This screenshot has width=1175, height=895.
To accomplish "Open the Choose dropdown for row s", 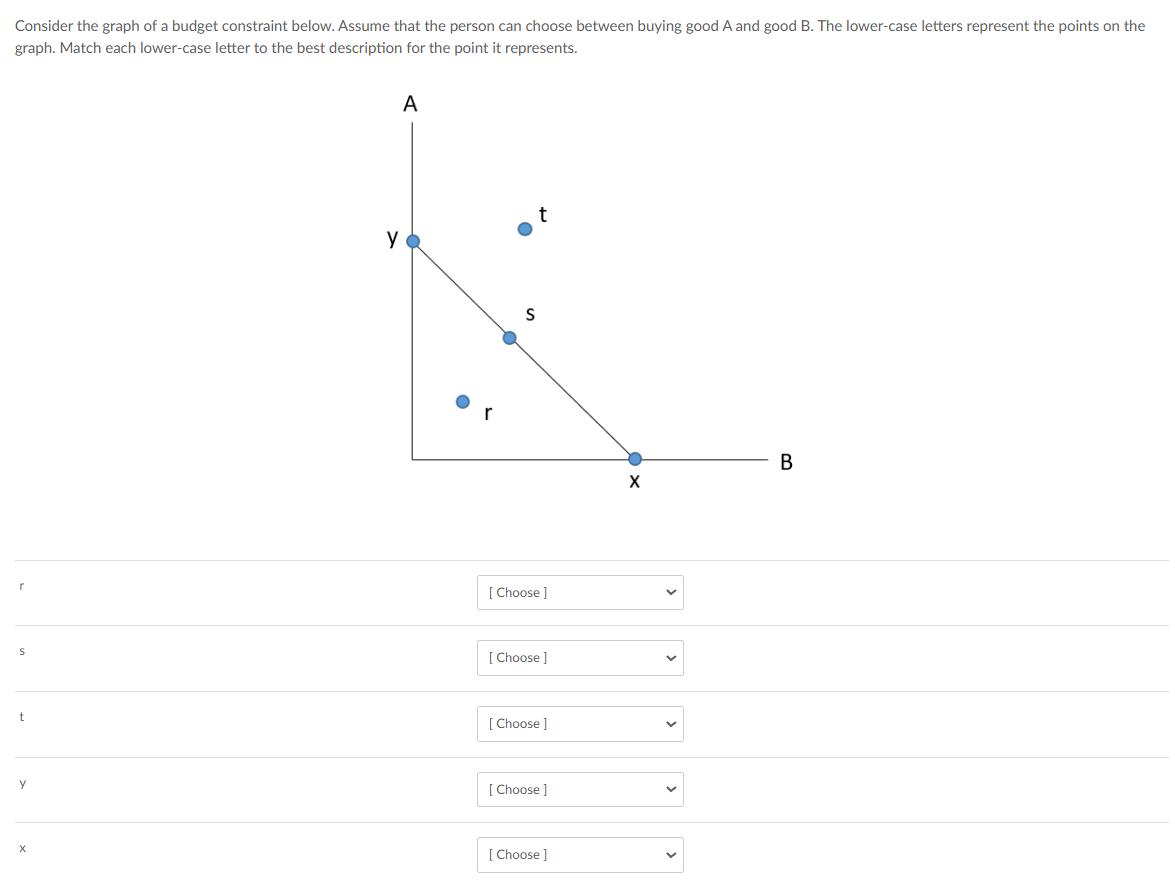I will (x=580, y=657).
